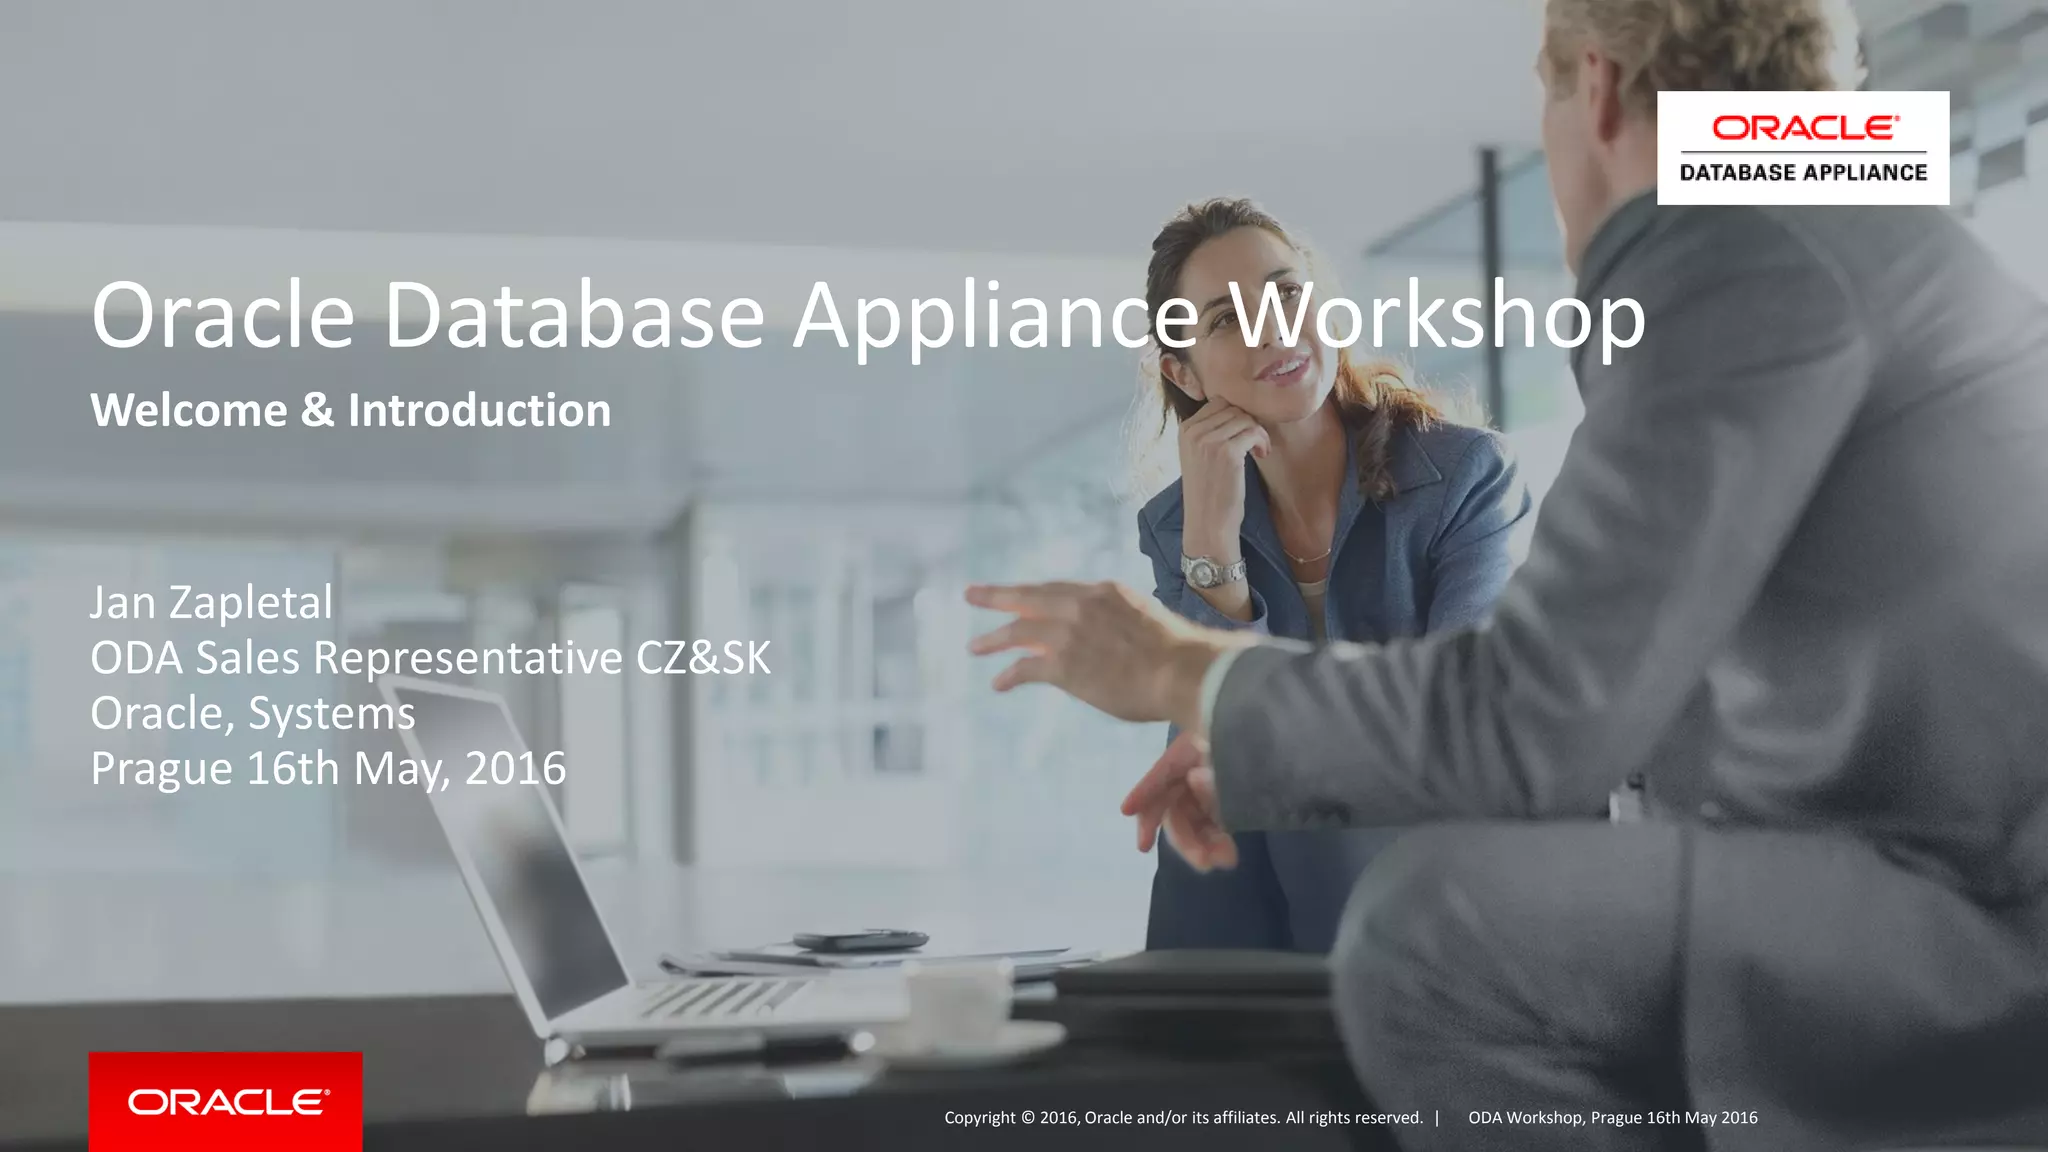Click the red Oracle logo at bottom left
The image size is (2048, 1152).
click(226, 1101)
